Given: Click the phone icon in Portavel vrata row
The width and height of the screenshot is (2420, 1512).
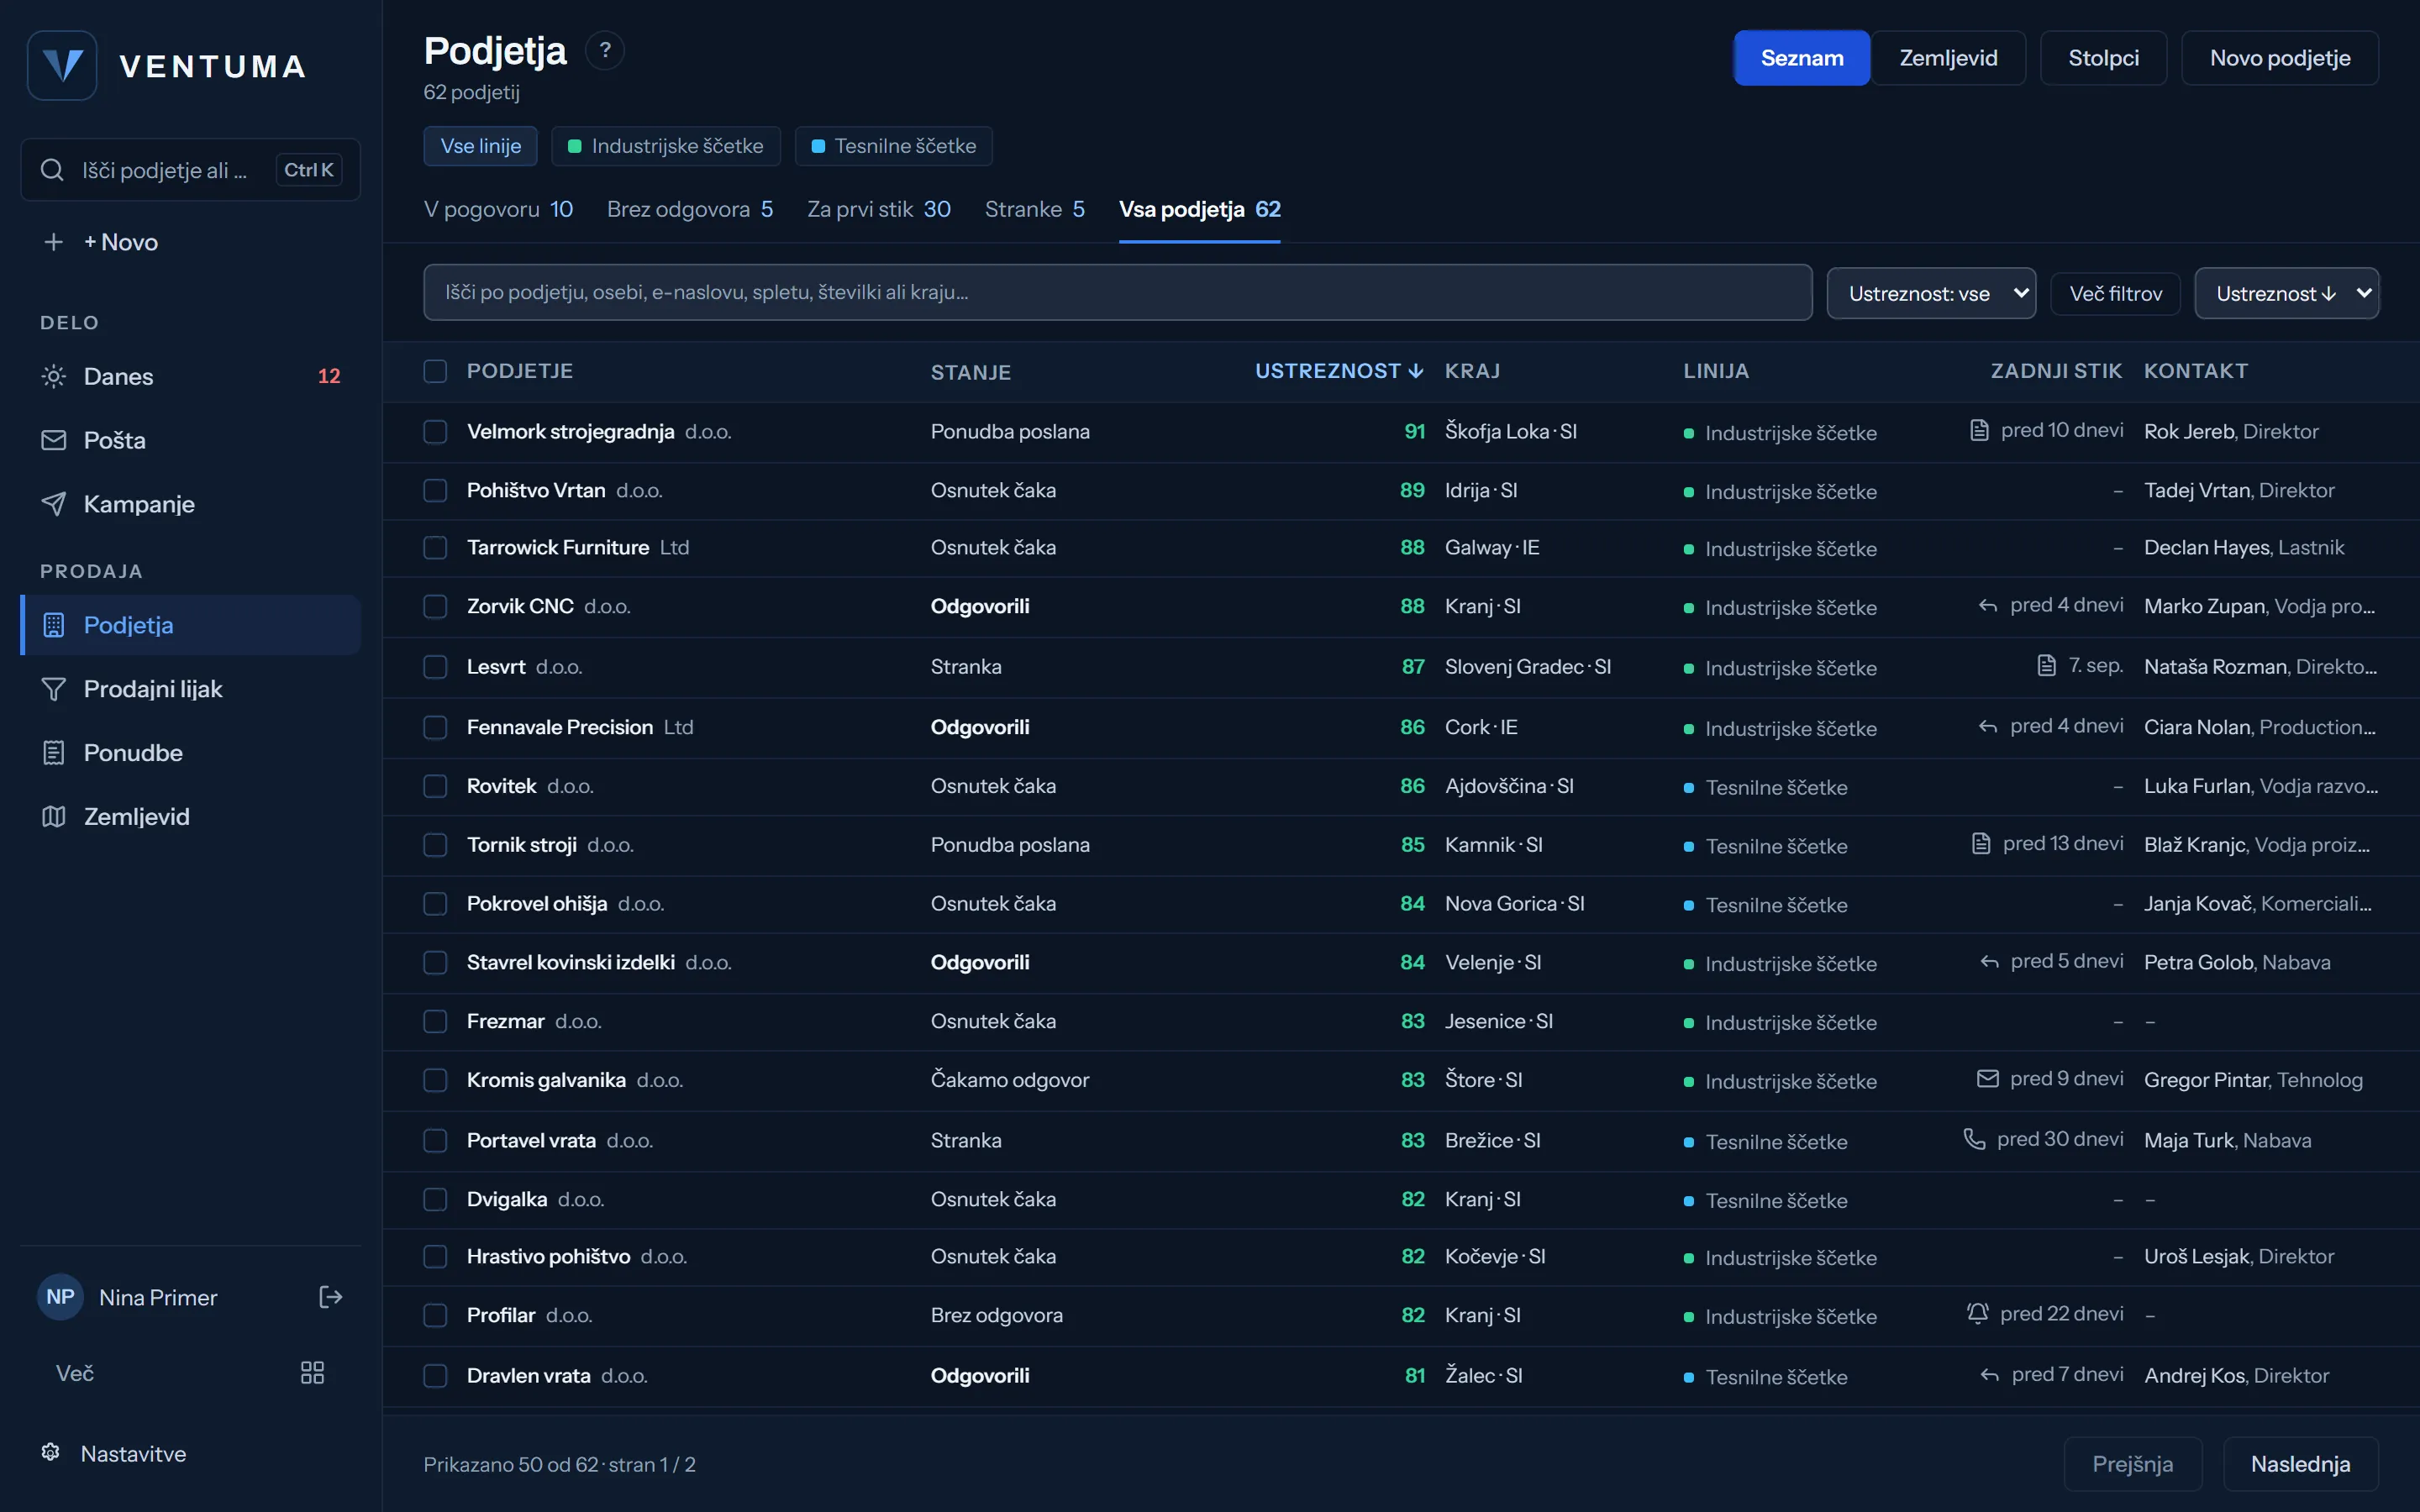Looking at the screenshot, I should [x=1974, y=1139].
